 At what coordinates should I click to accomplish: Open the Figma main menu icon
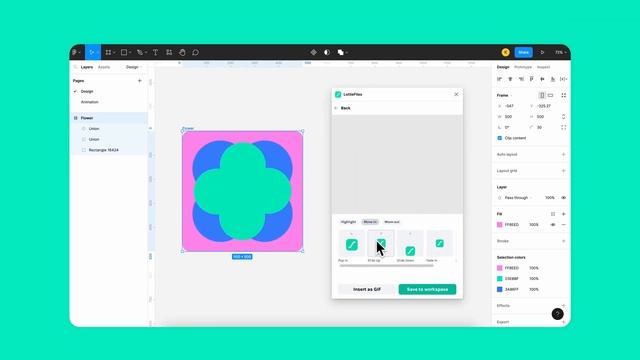tap(74, 52)
